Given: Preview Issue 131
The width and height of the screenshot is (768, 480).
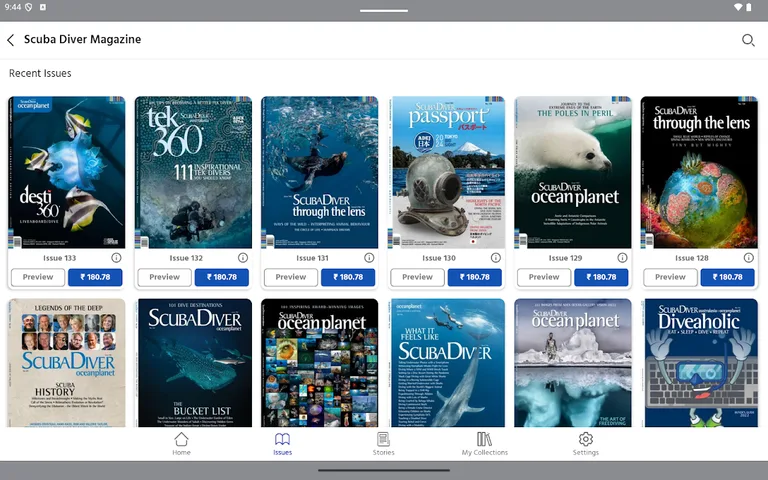Looking at the screenshot, I should (291, 277).
